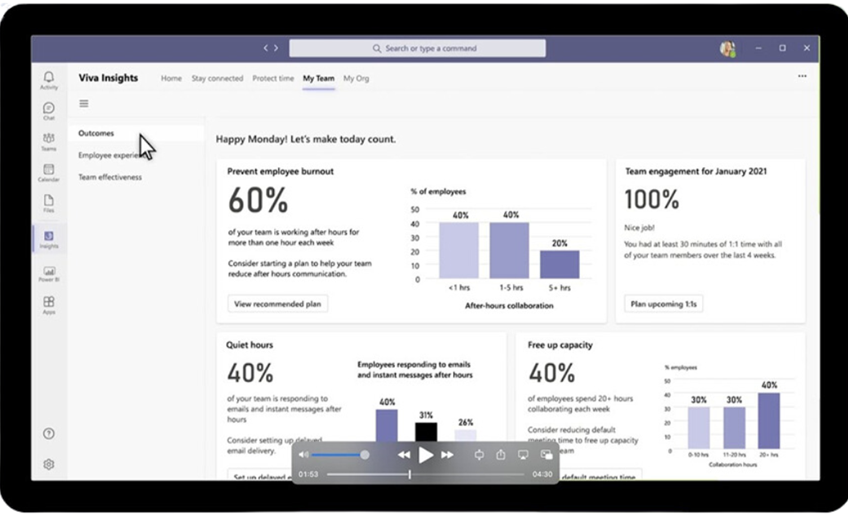Select Outcomes in the left menu
848x514 pixels.
click(x=136, y=133)
